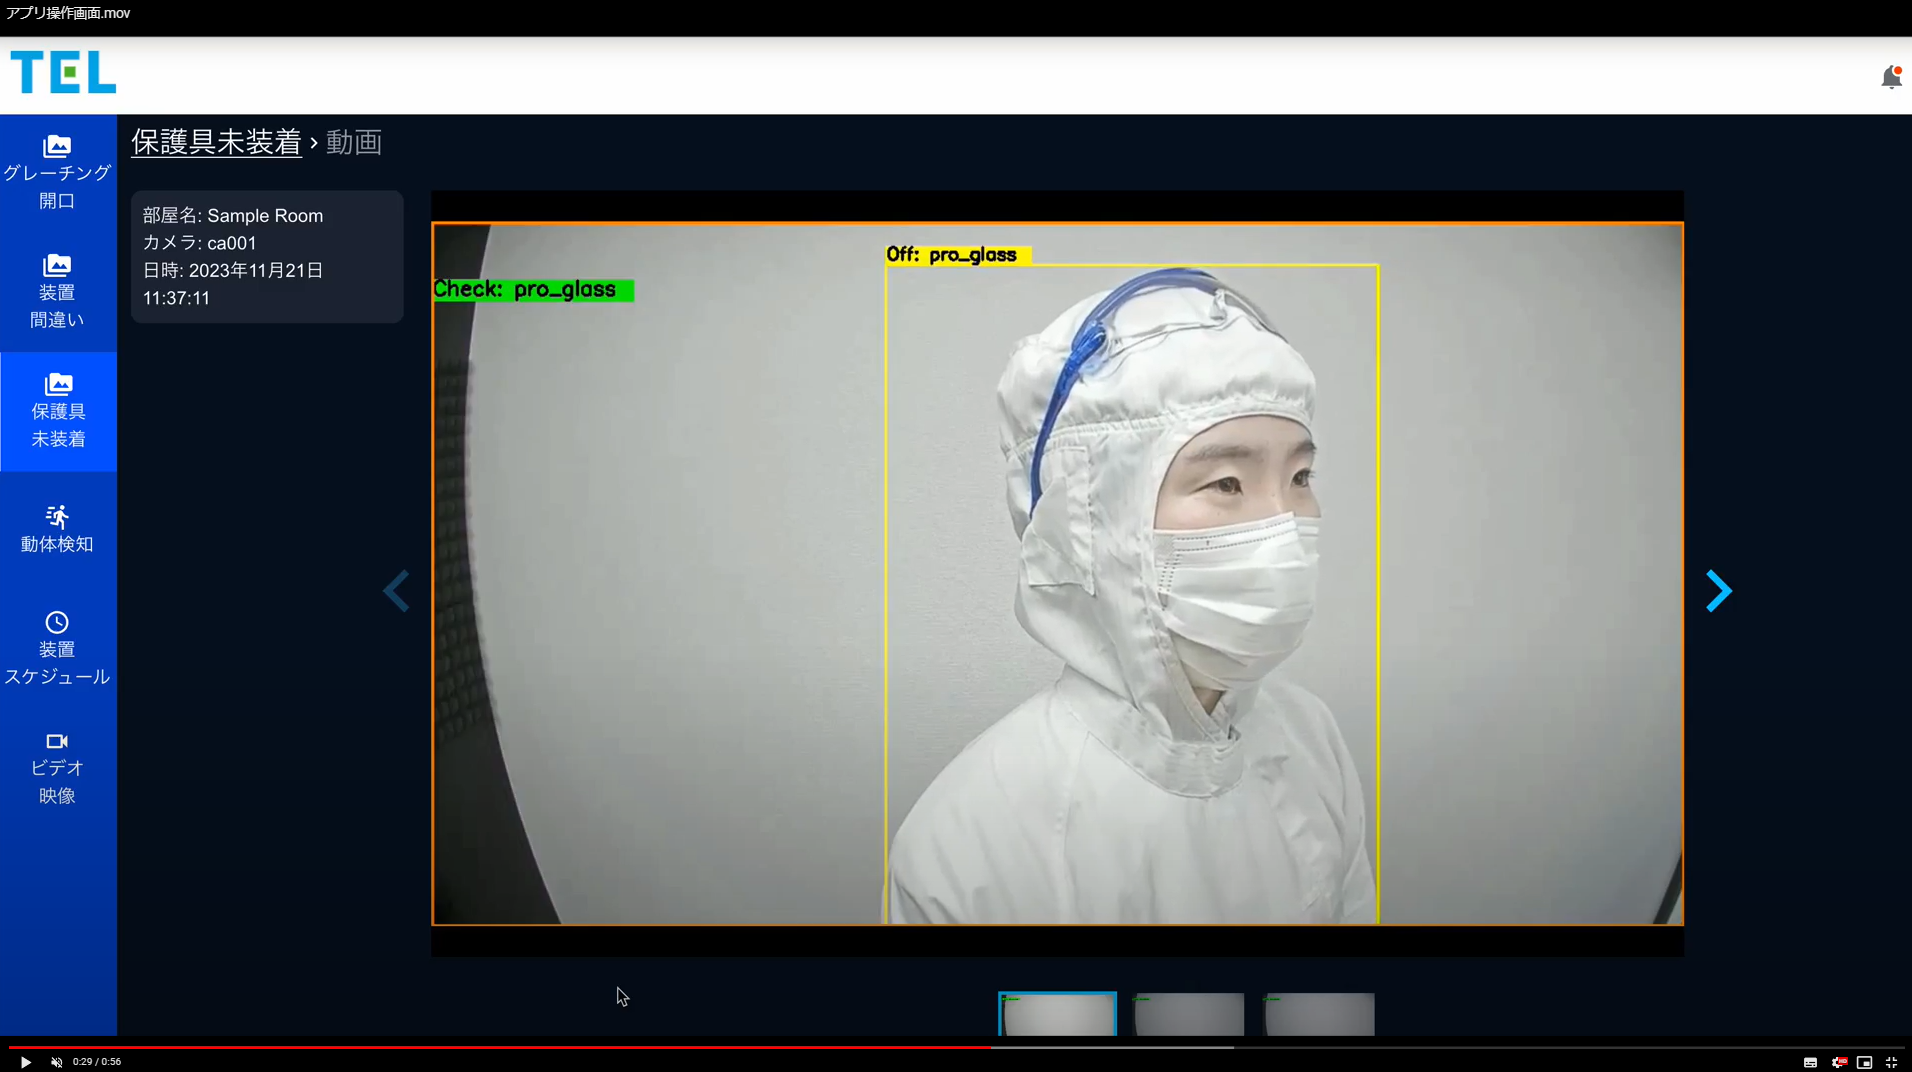The image size is (1912, 1072).
Task: Show the next image with right chevron
Action: point(1718,591)
